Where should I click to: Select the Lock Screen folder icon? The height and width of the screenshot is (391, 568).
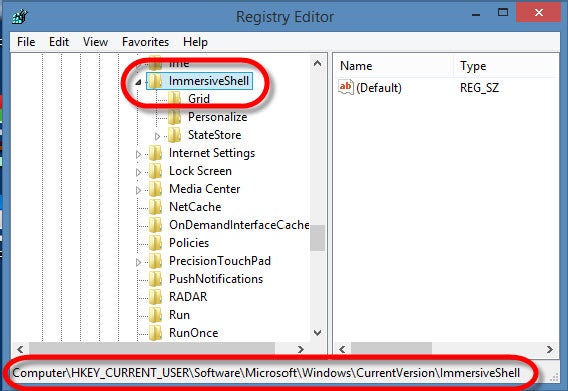coord(156,171)
